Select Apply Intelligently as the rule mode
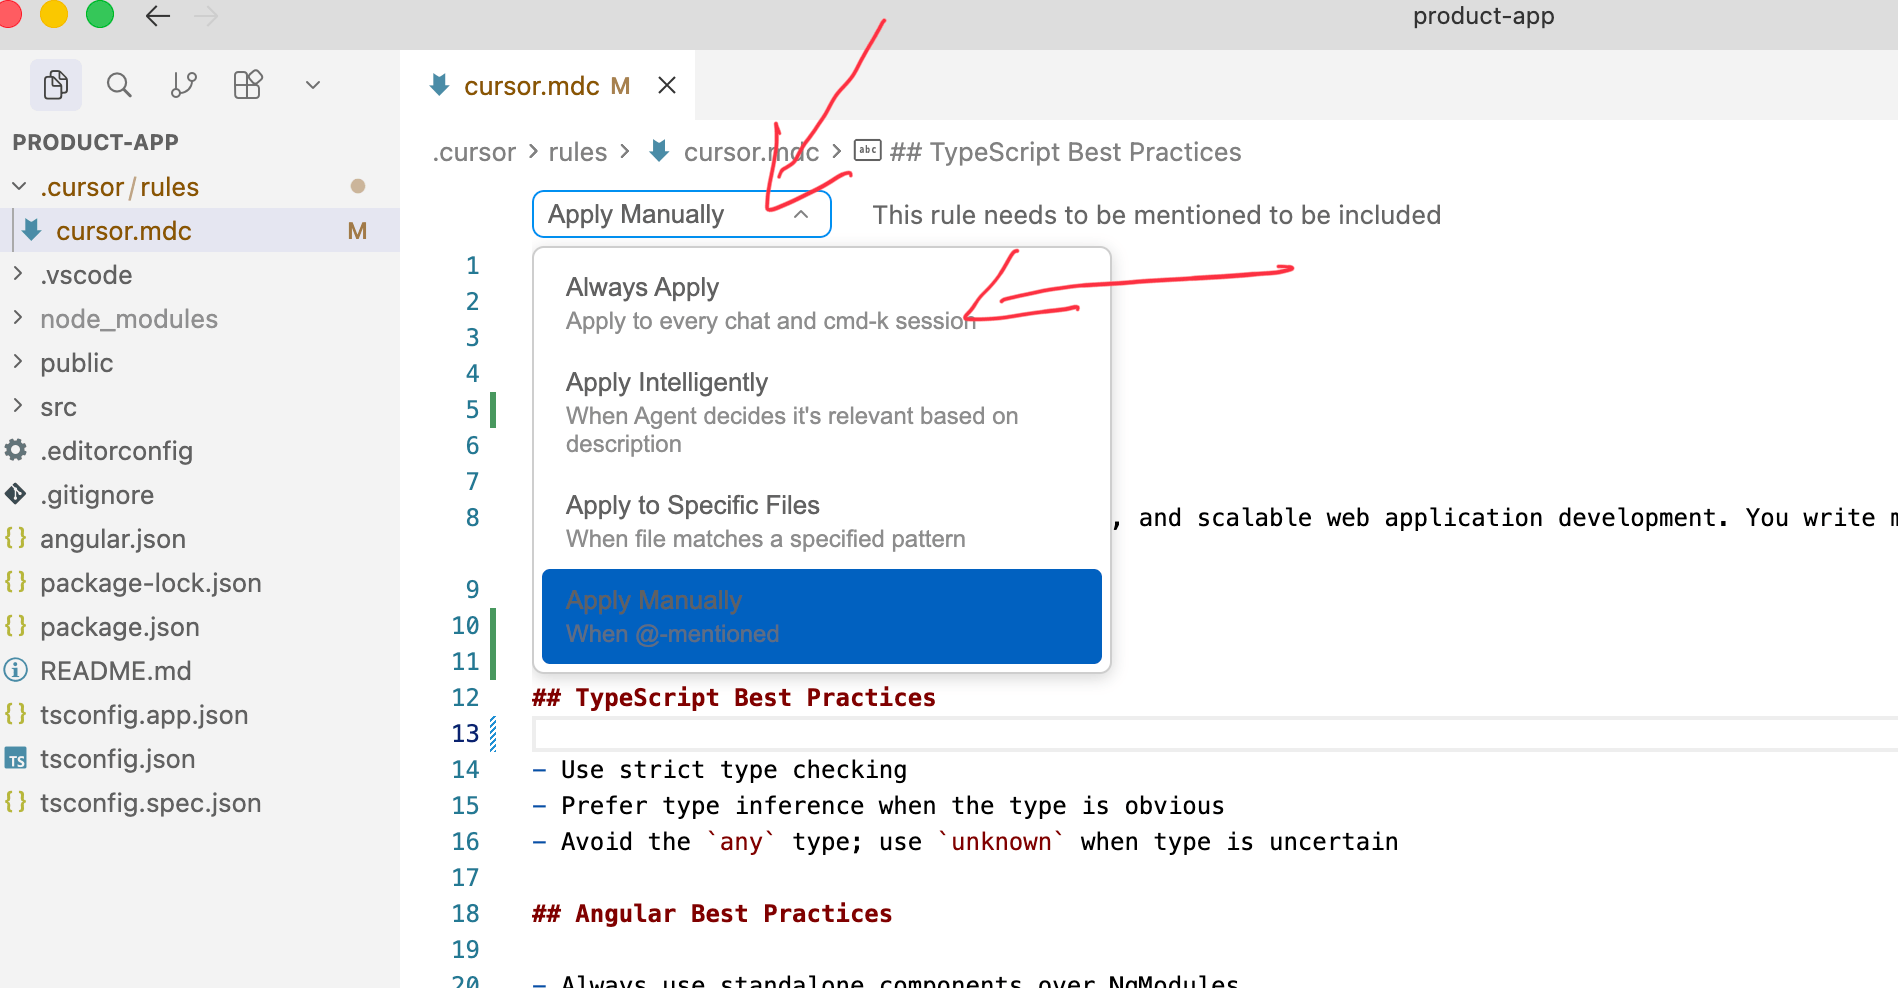This screenshot has height=988, width=1898. coord(667,382)
